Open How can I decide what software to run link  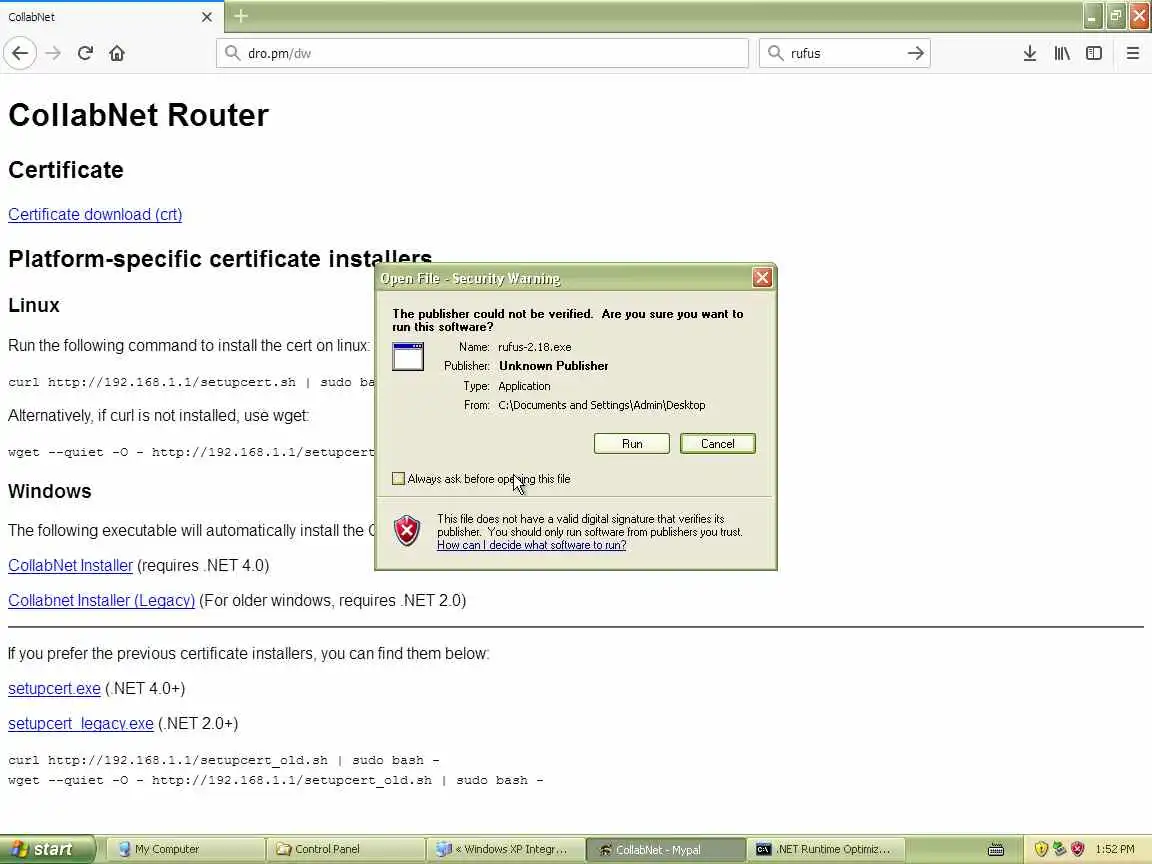point(531,545)
